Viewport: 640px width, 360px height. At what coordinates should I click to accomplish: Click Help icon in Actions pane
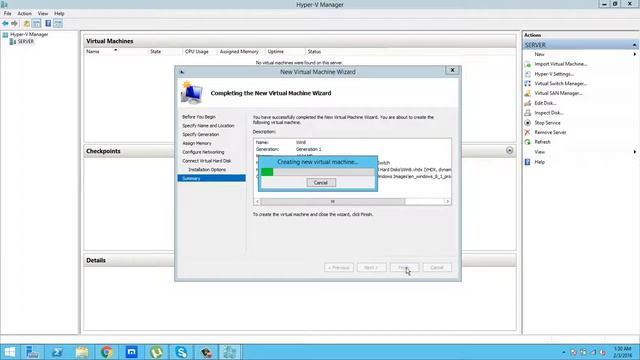click(x=527, y=162)
